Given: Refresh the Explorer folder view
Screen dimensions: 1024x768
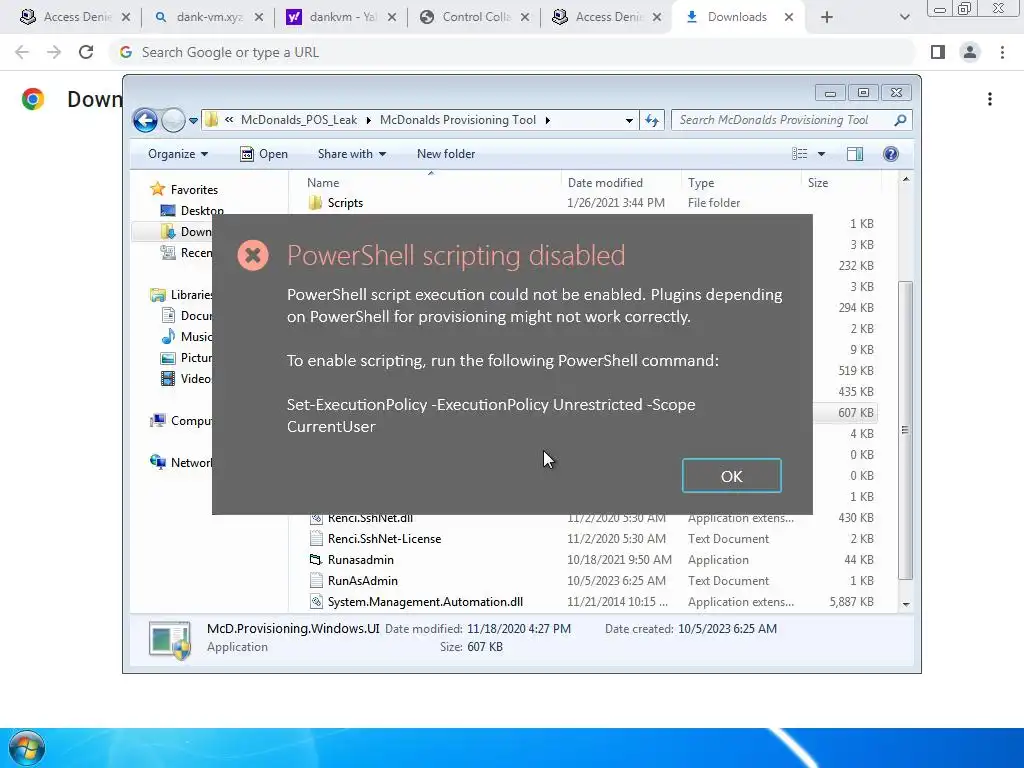Looking at the screenshot, I should [652, 120].
